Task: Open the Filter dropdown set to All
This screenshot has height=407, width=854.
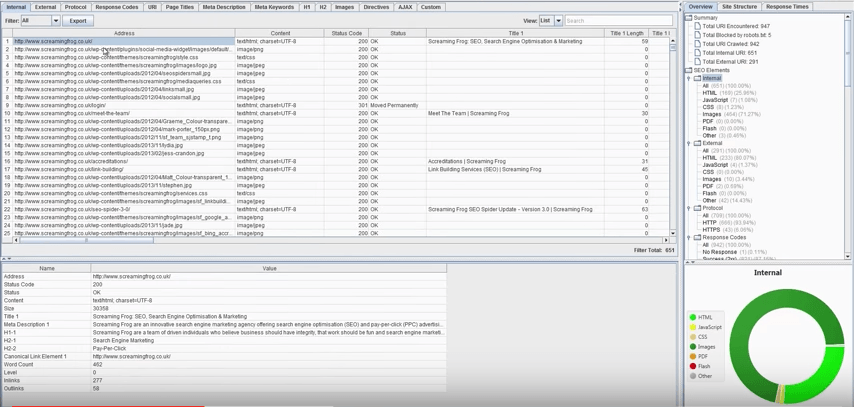Action: pyautogui.click(x=40, y=21)
